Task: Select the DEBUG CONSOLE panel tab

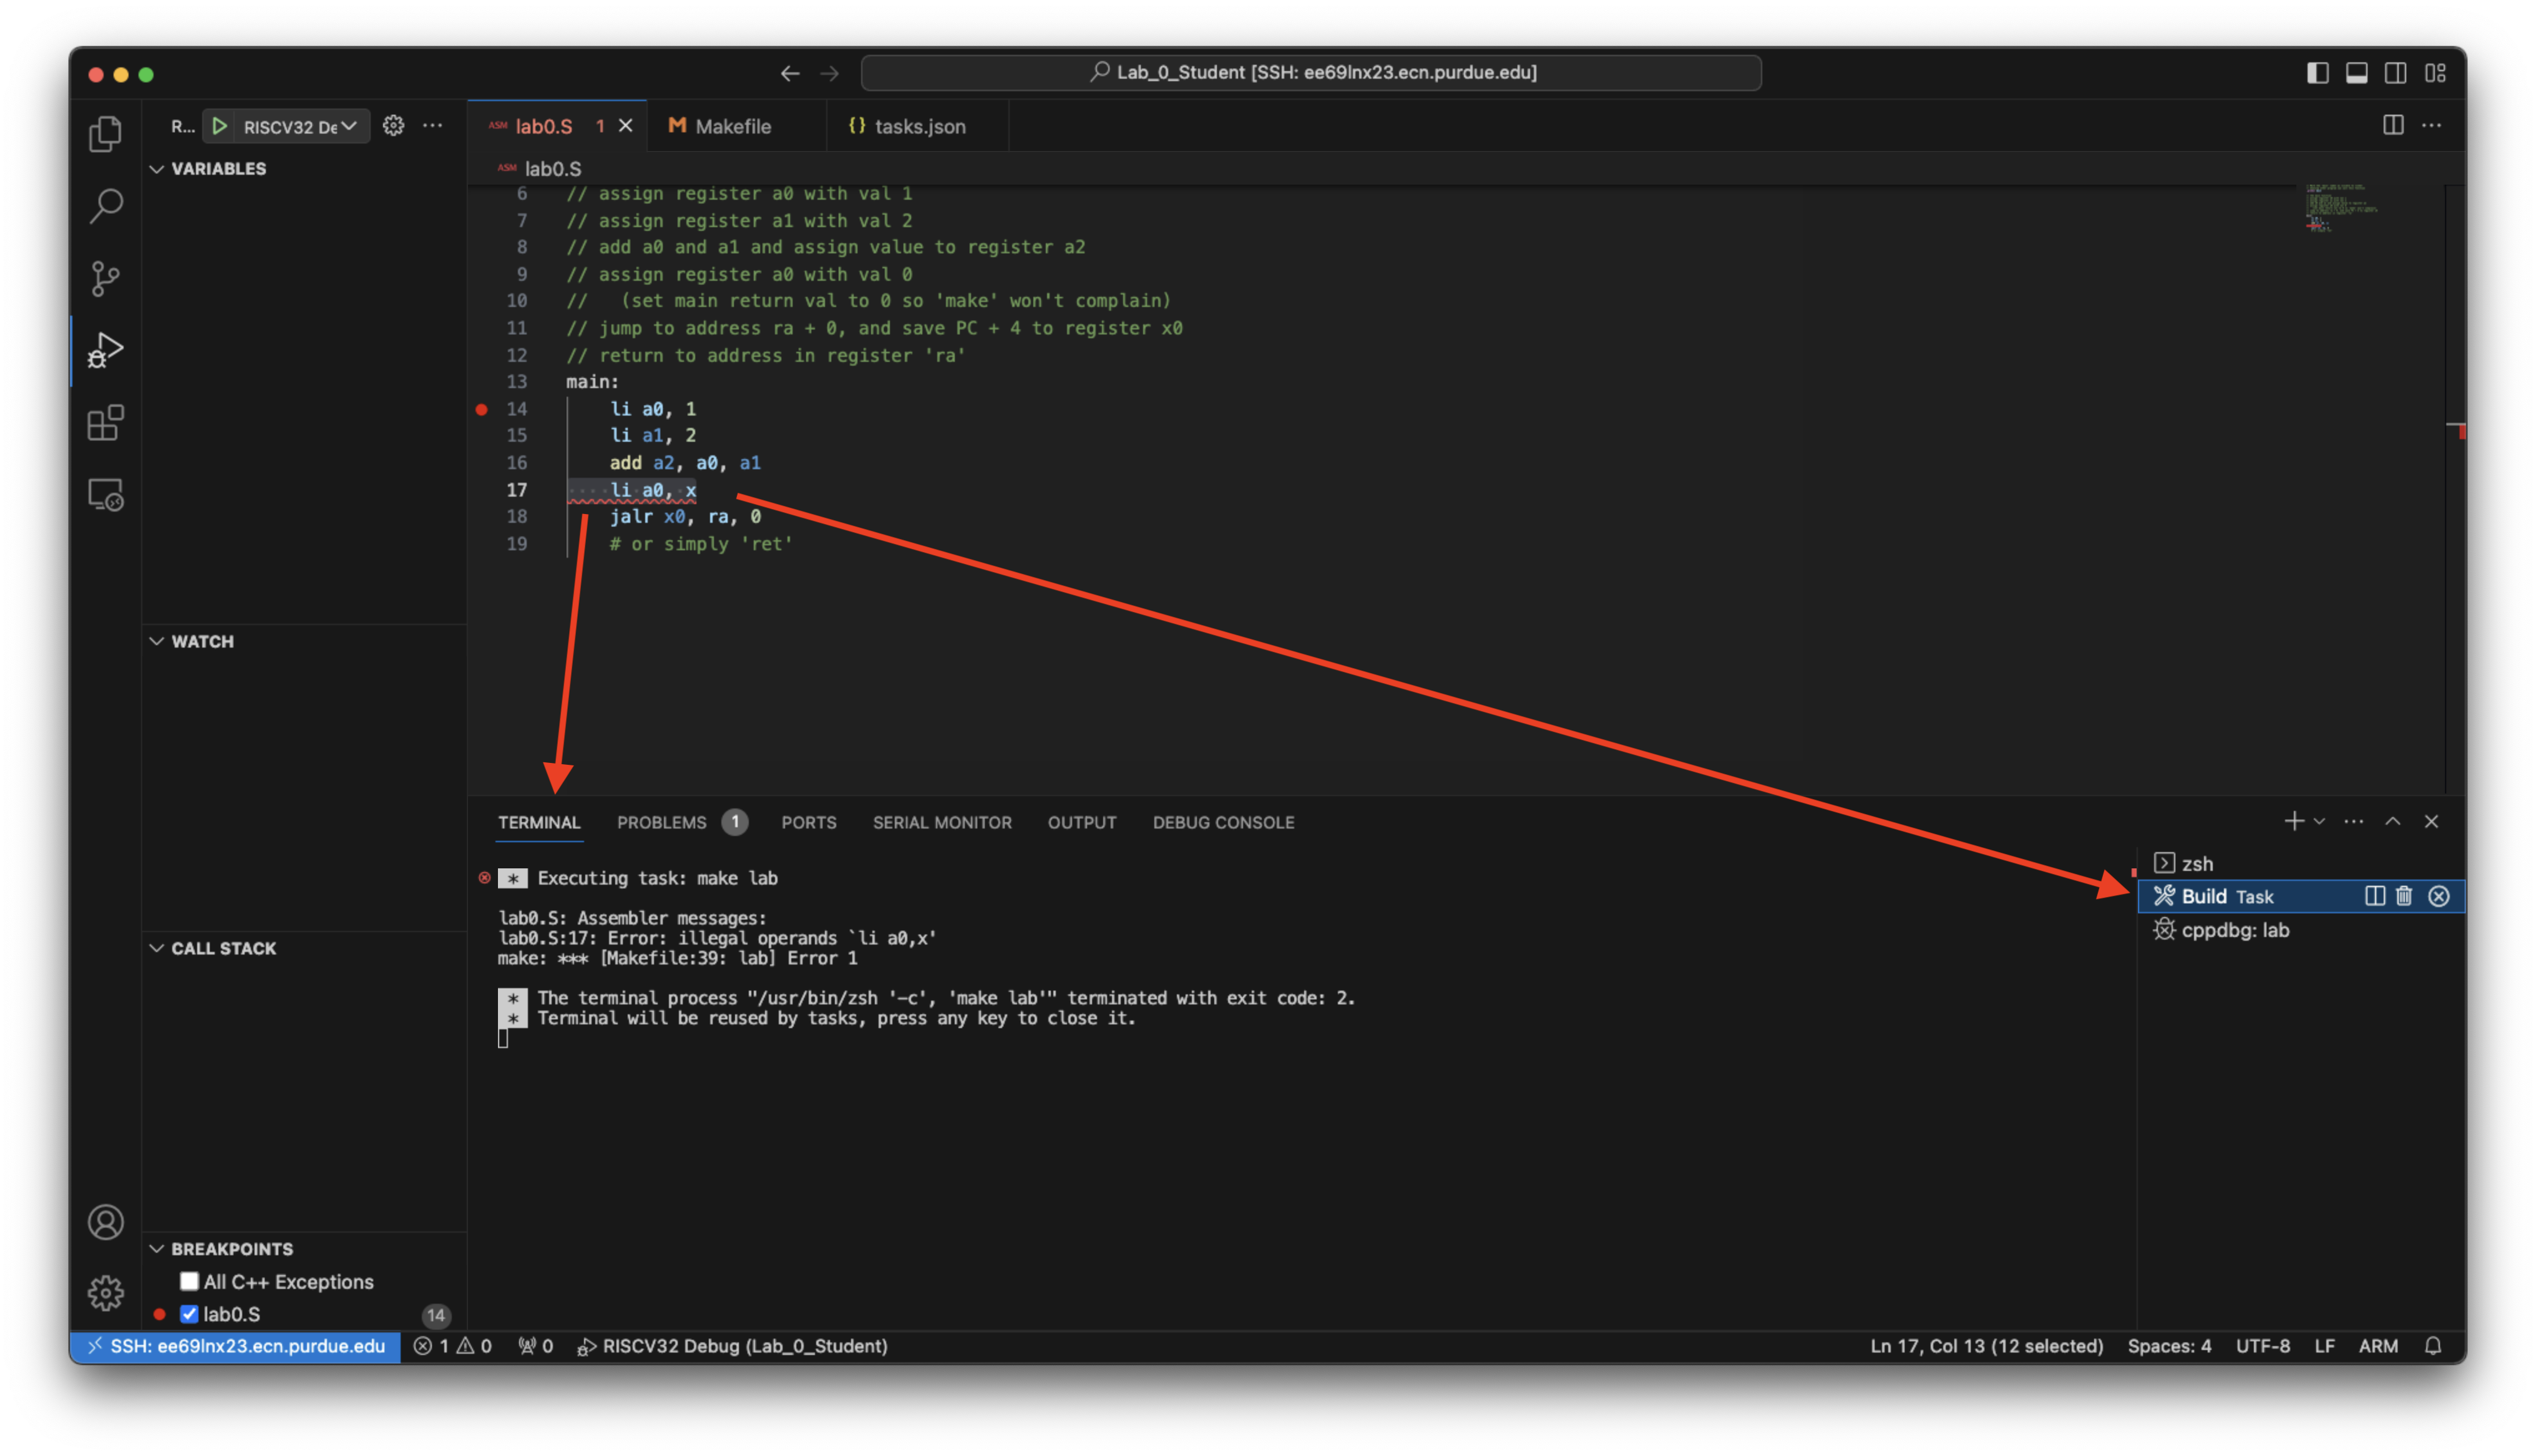Action: pyautogui.click(x=1223, y=822)
